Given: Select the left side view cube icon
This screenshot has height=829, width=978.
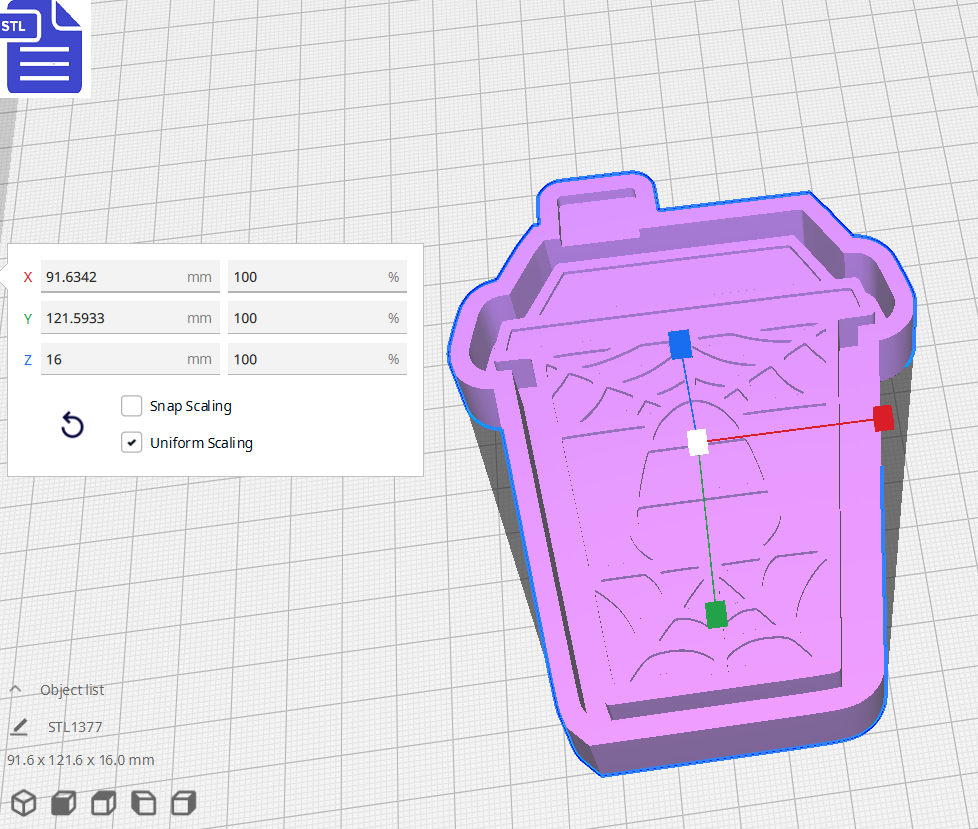Looking at the screenshot, I should (x=144, y=802).
